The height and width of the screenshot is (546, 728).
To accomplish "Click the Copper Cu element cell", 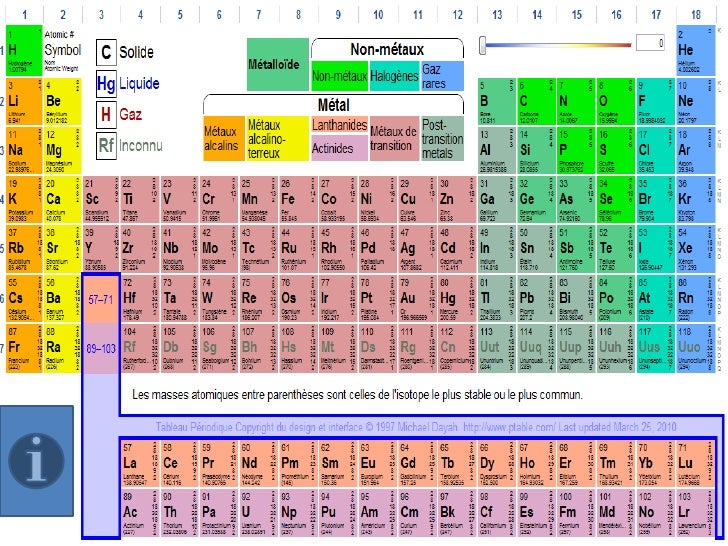I will pos(417,200).
